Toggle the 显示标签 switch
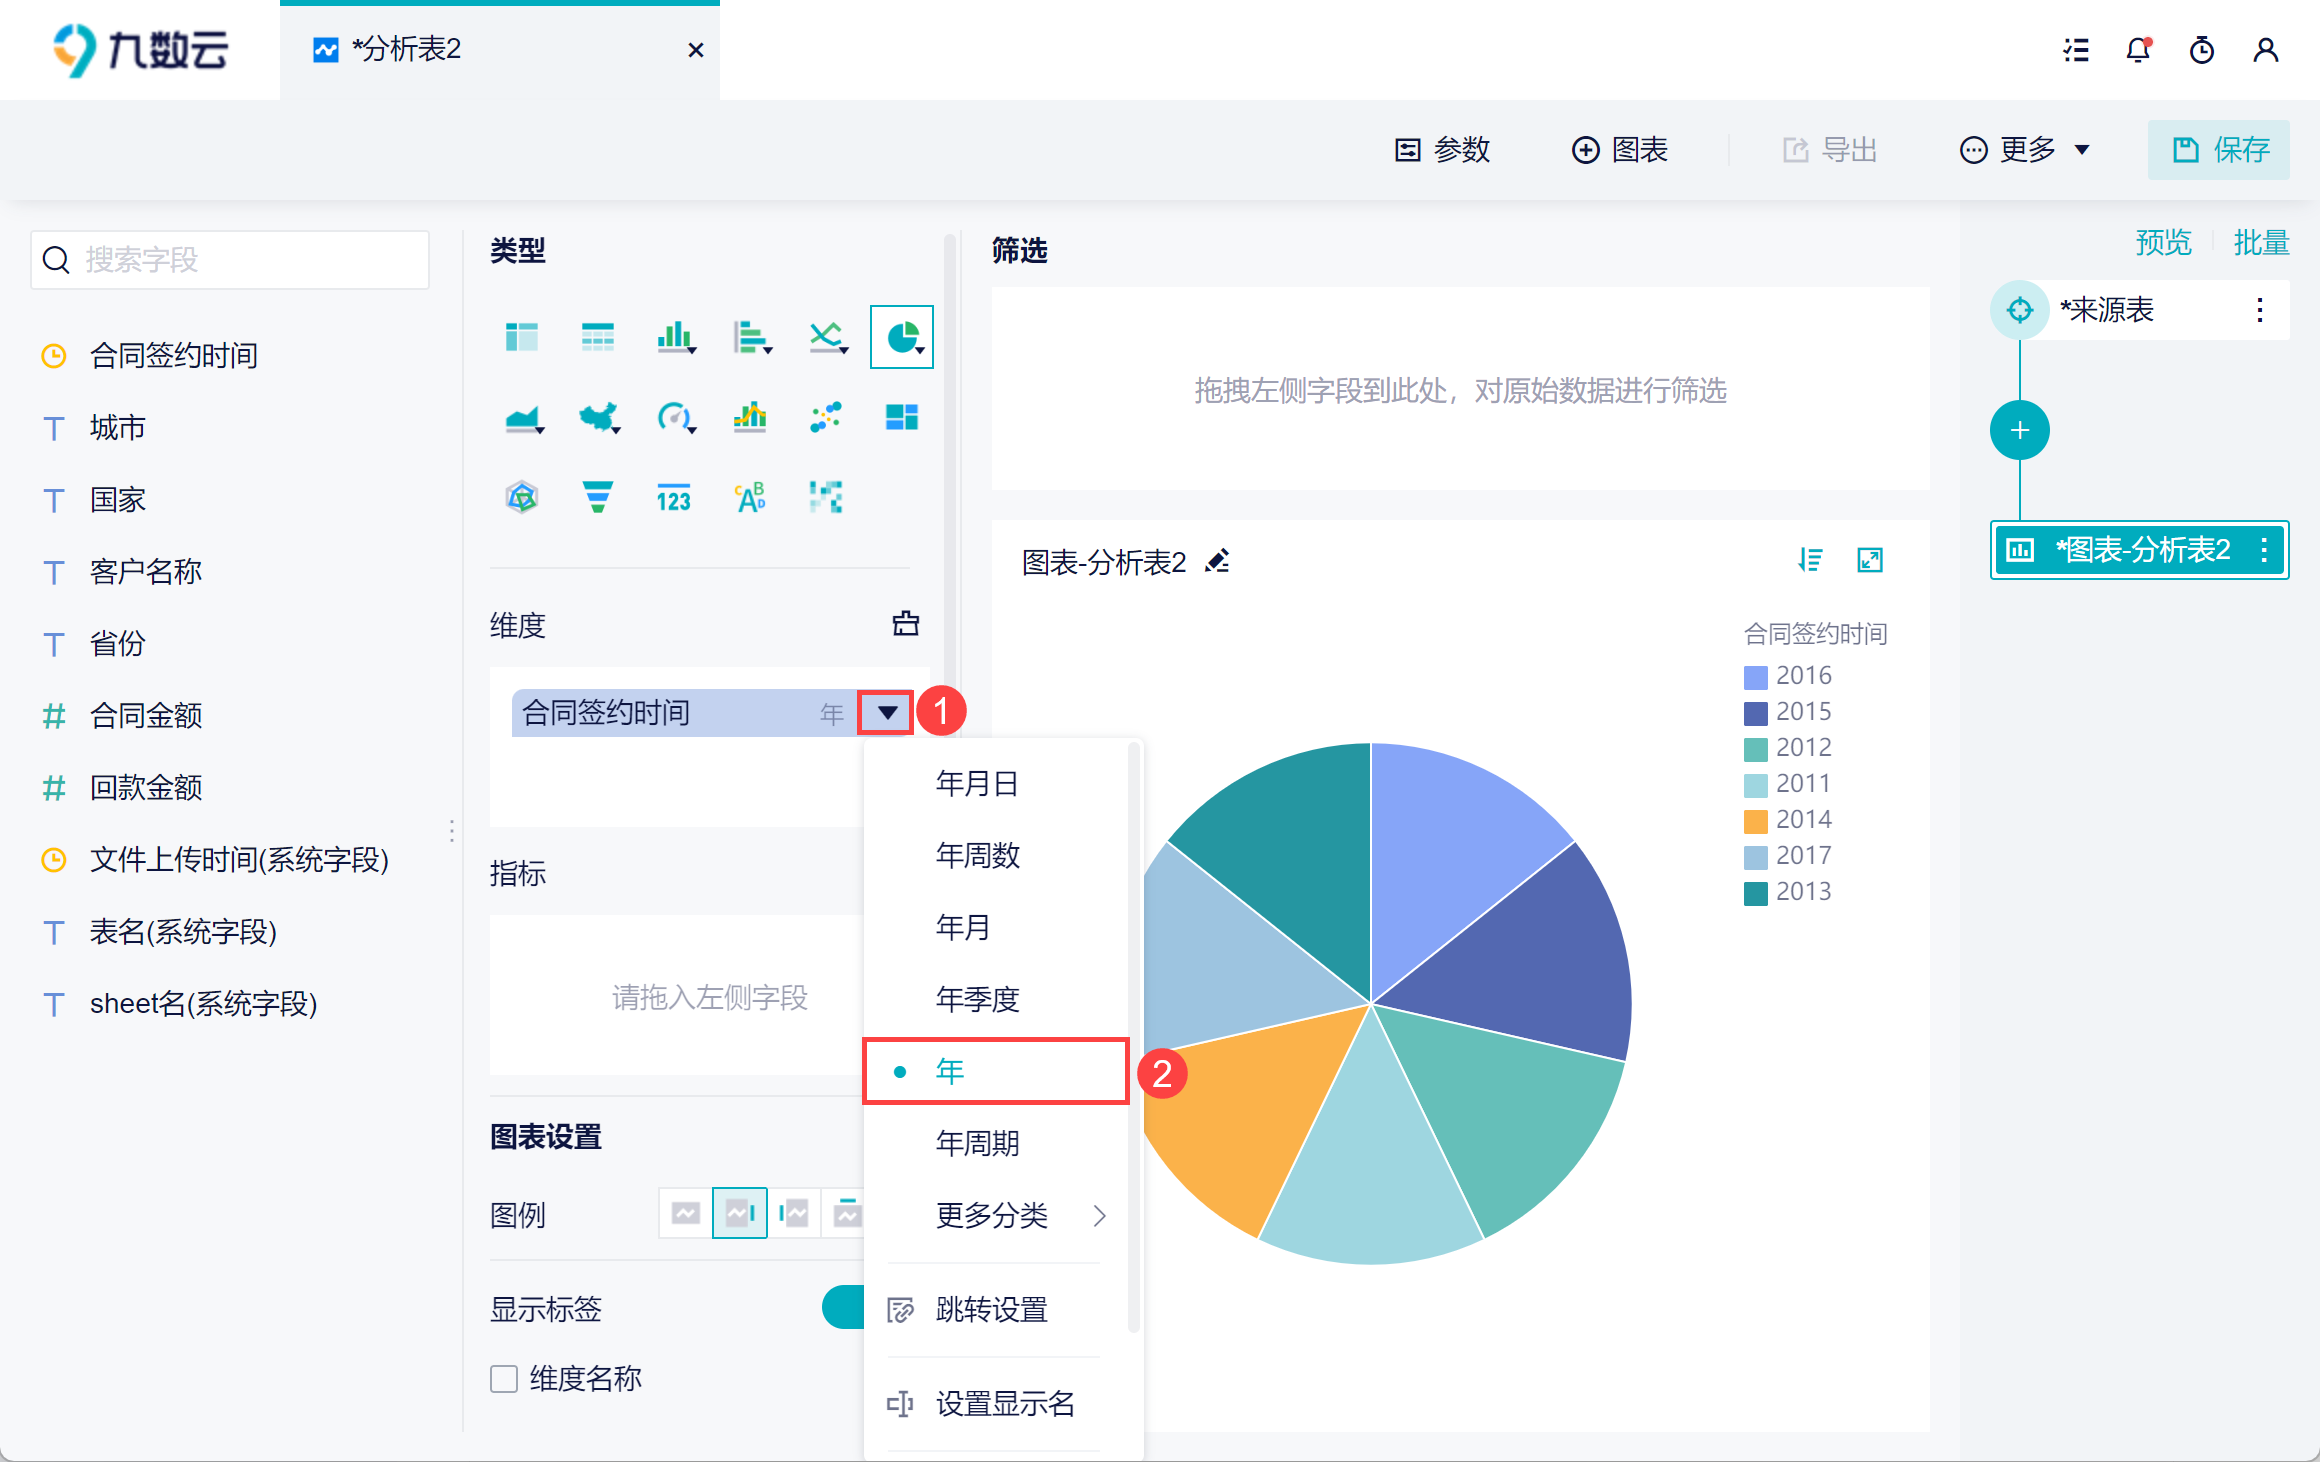The height and width of the screenshot is (1462, 2320). 844,1307
